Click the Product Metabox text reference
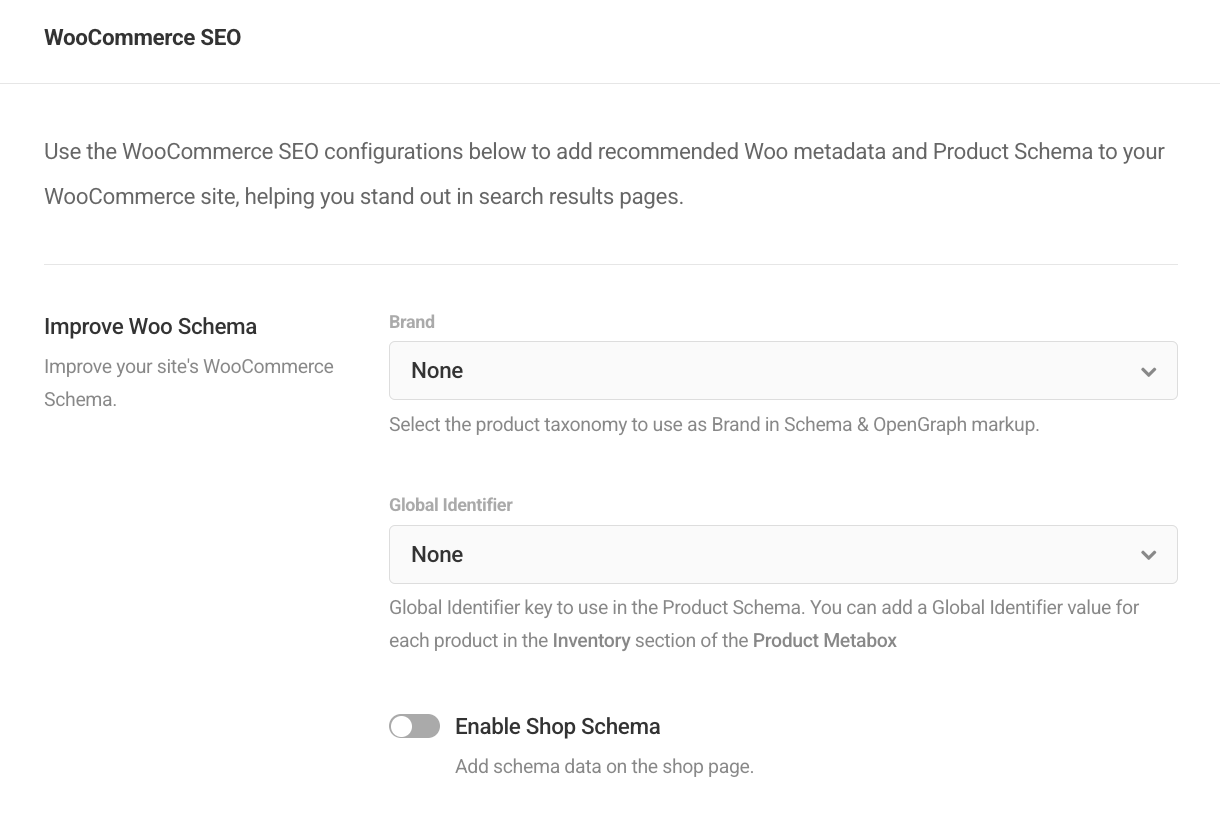The height and width of the screenshot is (819, 1220). 824,640
